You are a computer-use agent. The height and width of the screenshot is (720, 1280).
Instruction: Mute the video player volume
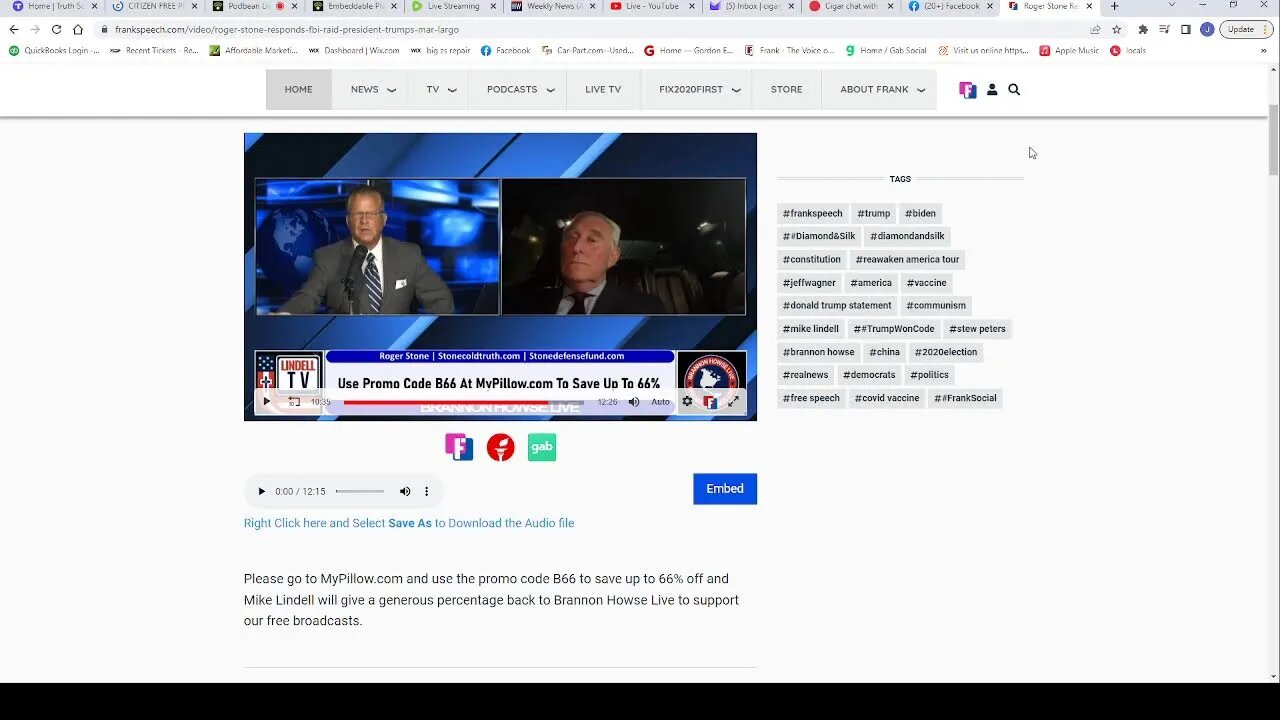point(634,402)
